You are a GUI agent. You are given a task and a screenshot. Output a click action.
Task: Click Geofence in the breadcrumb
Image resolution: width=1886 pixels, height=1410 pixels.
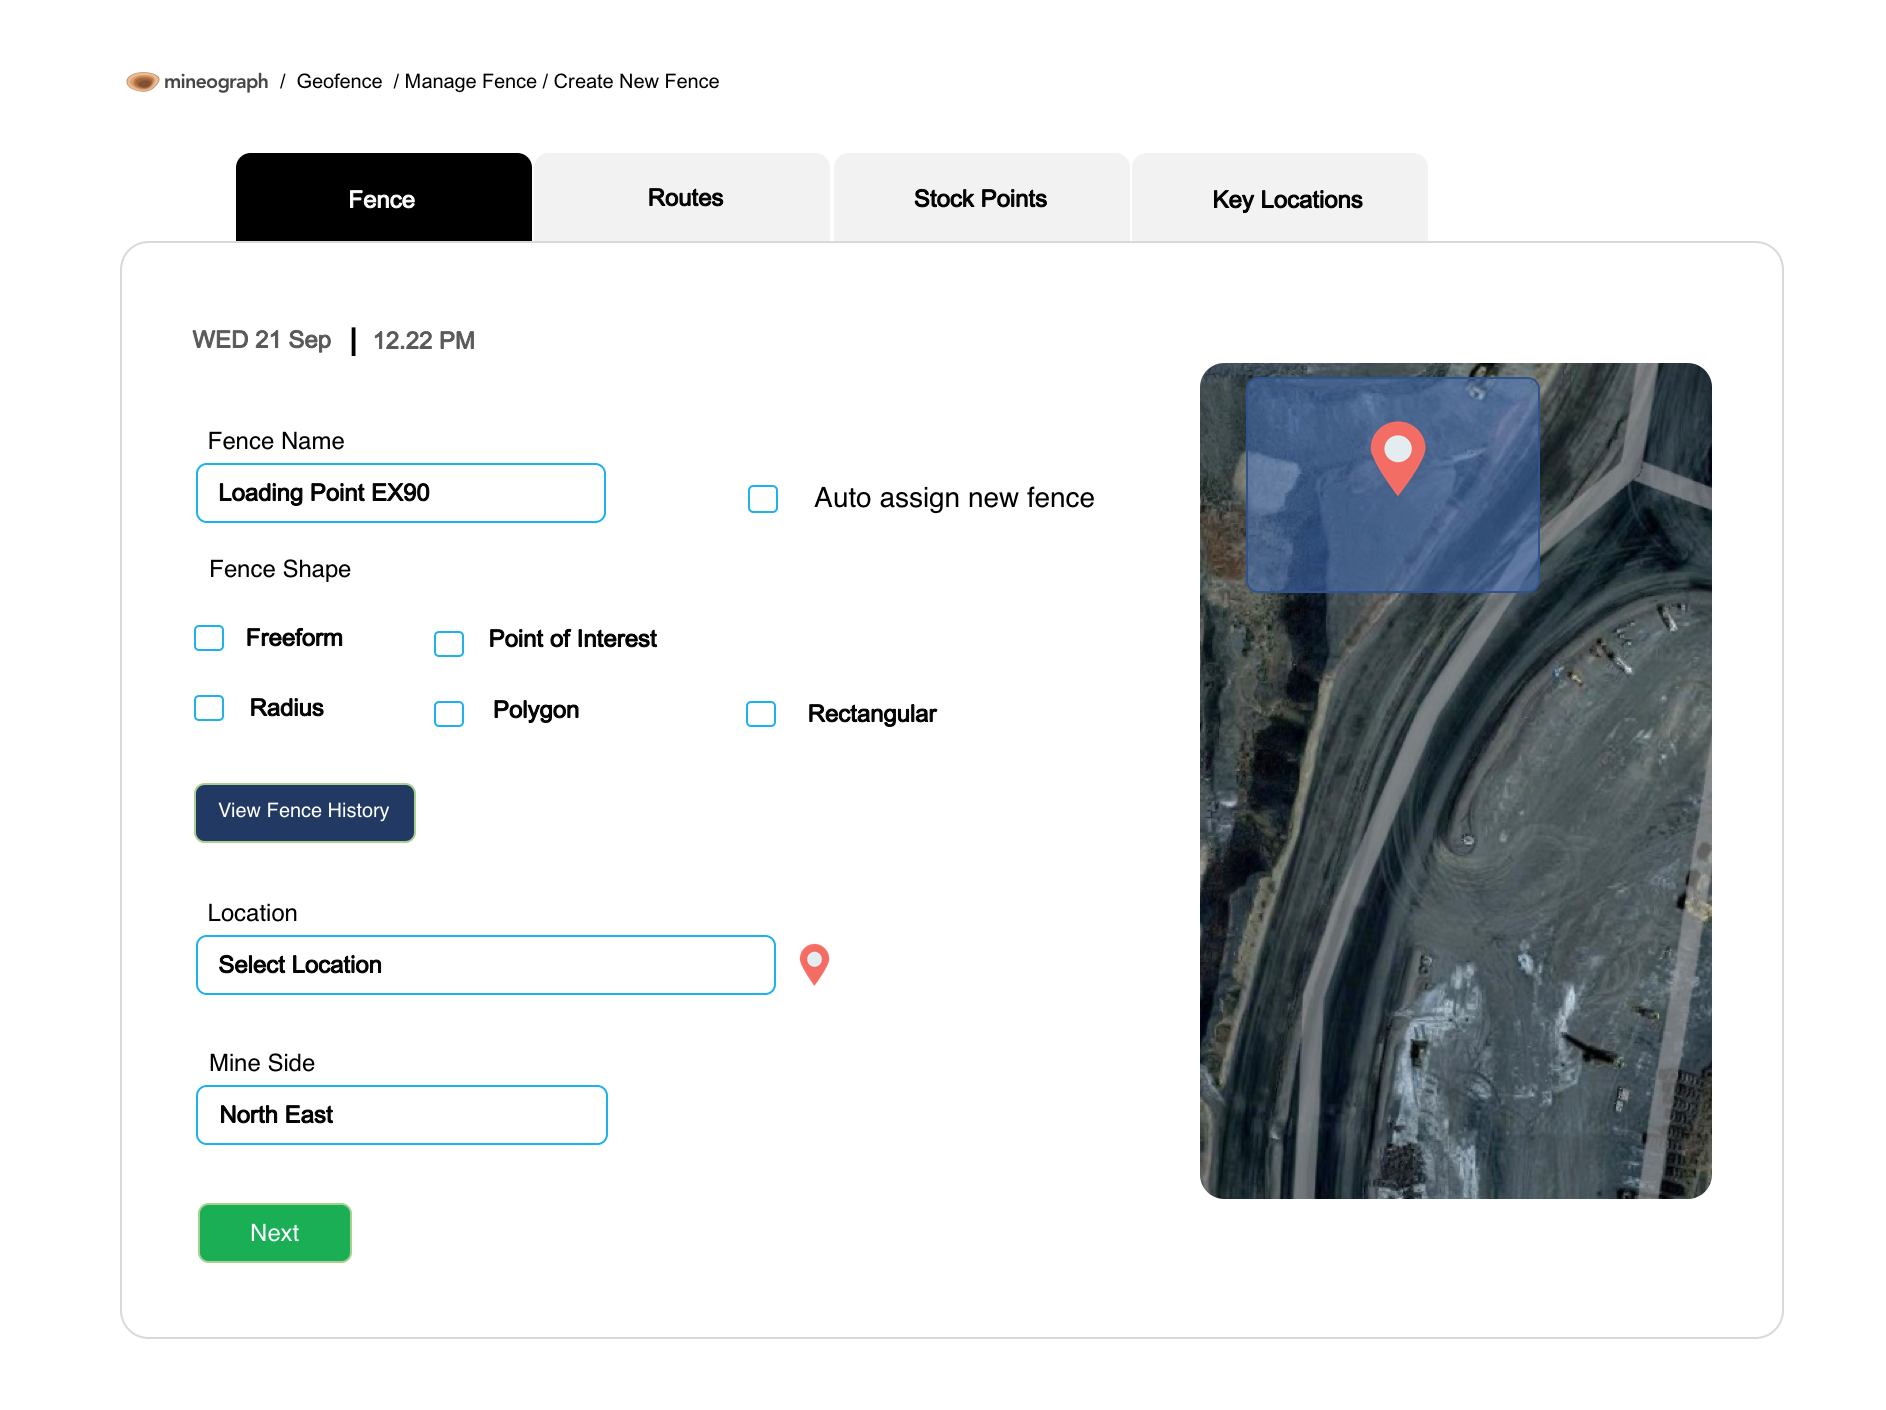point(339,81)
